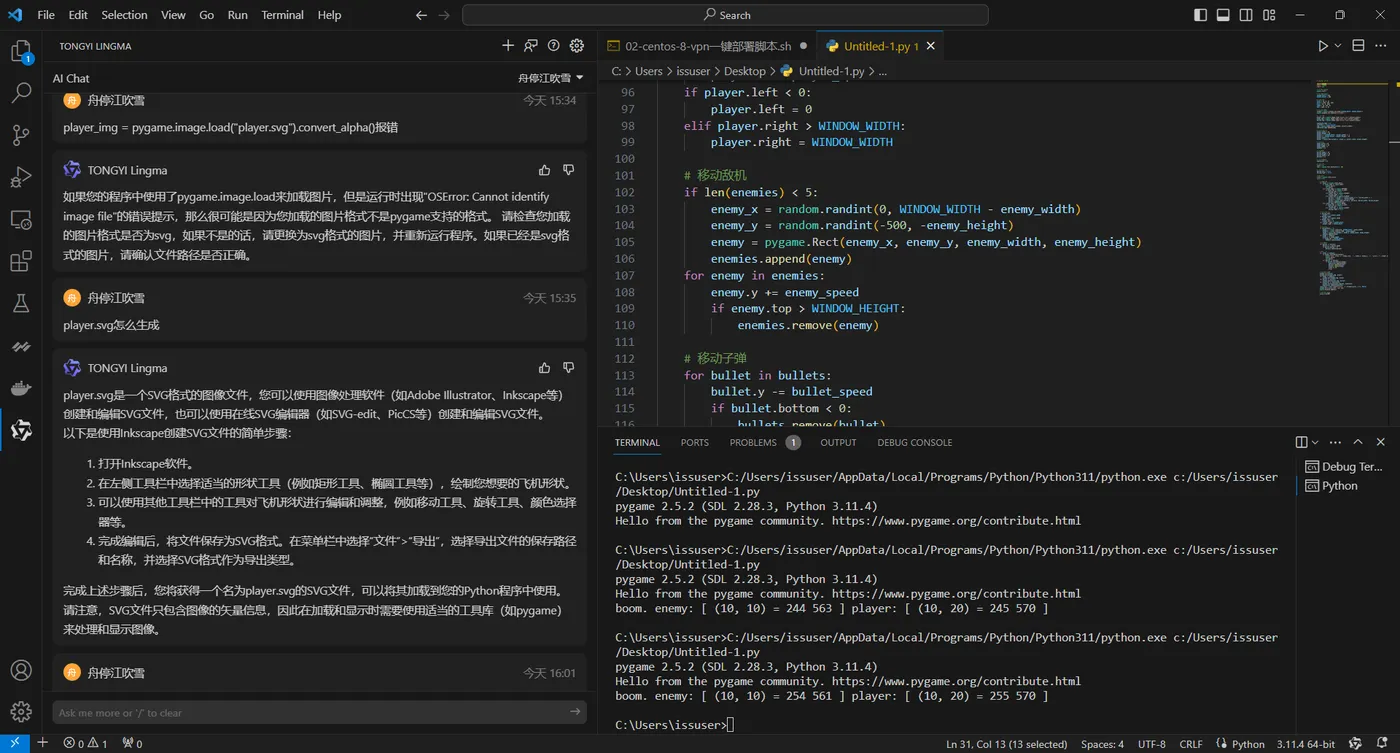Change UTF-8 encoding in status bar

tap(1151, 743)
